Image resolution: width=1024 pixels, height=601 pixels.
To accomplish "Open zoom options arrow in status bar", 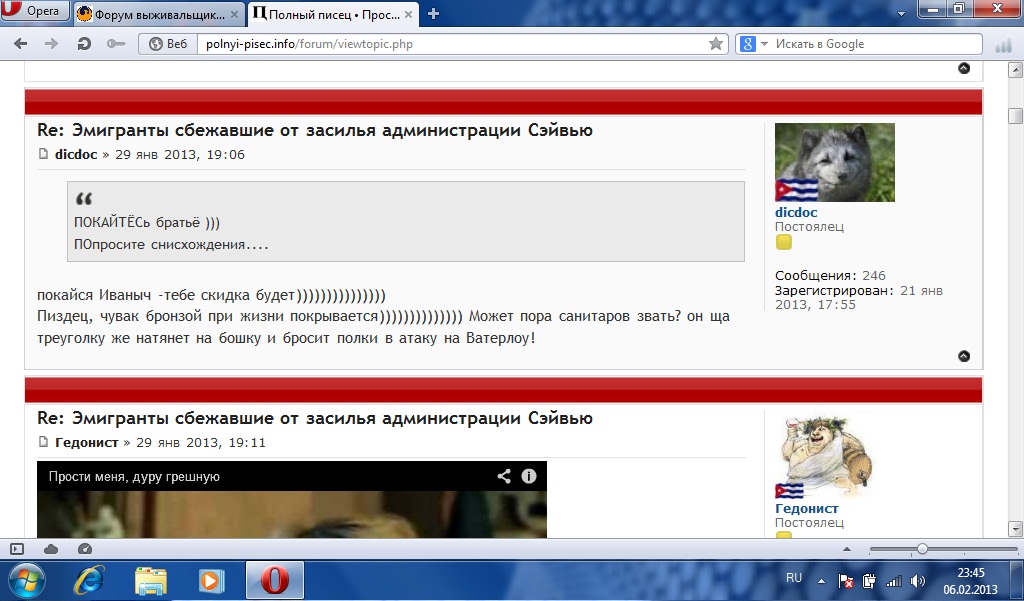I will (847, 549).
